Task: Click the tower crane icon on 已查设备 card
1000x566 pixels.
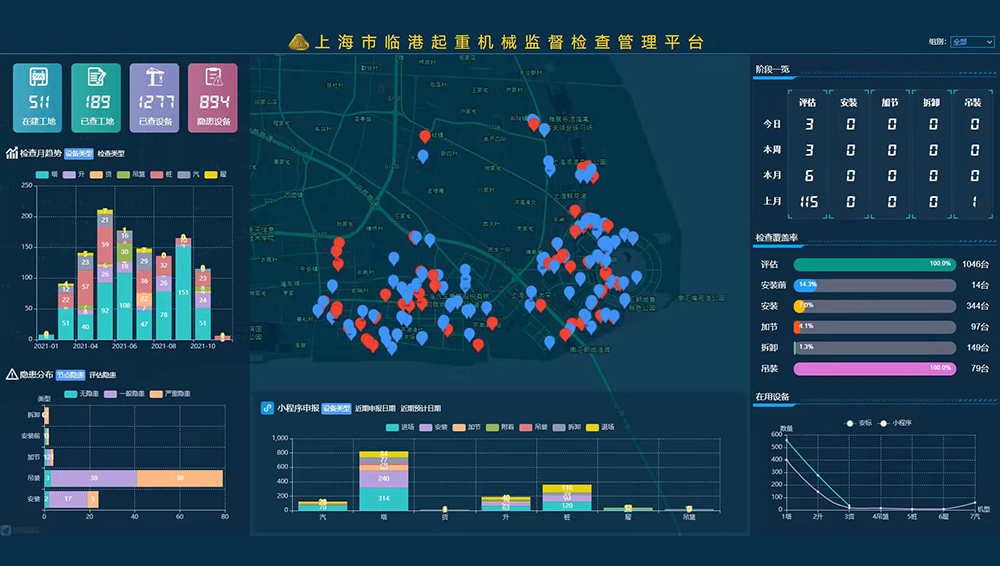Action: (x=155, y=78)
